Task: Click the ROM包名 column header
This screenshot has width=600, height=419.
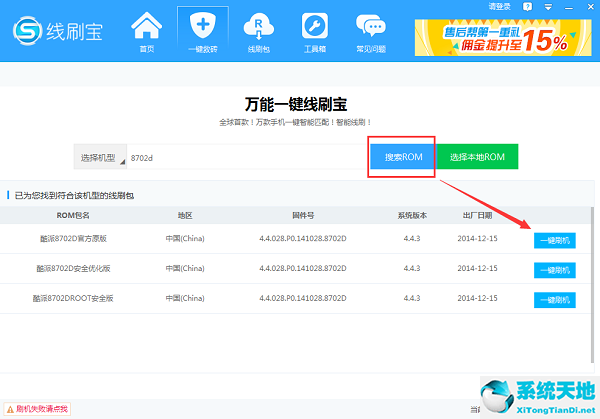Action: coord(72,215)
